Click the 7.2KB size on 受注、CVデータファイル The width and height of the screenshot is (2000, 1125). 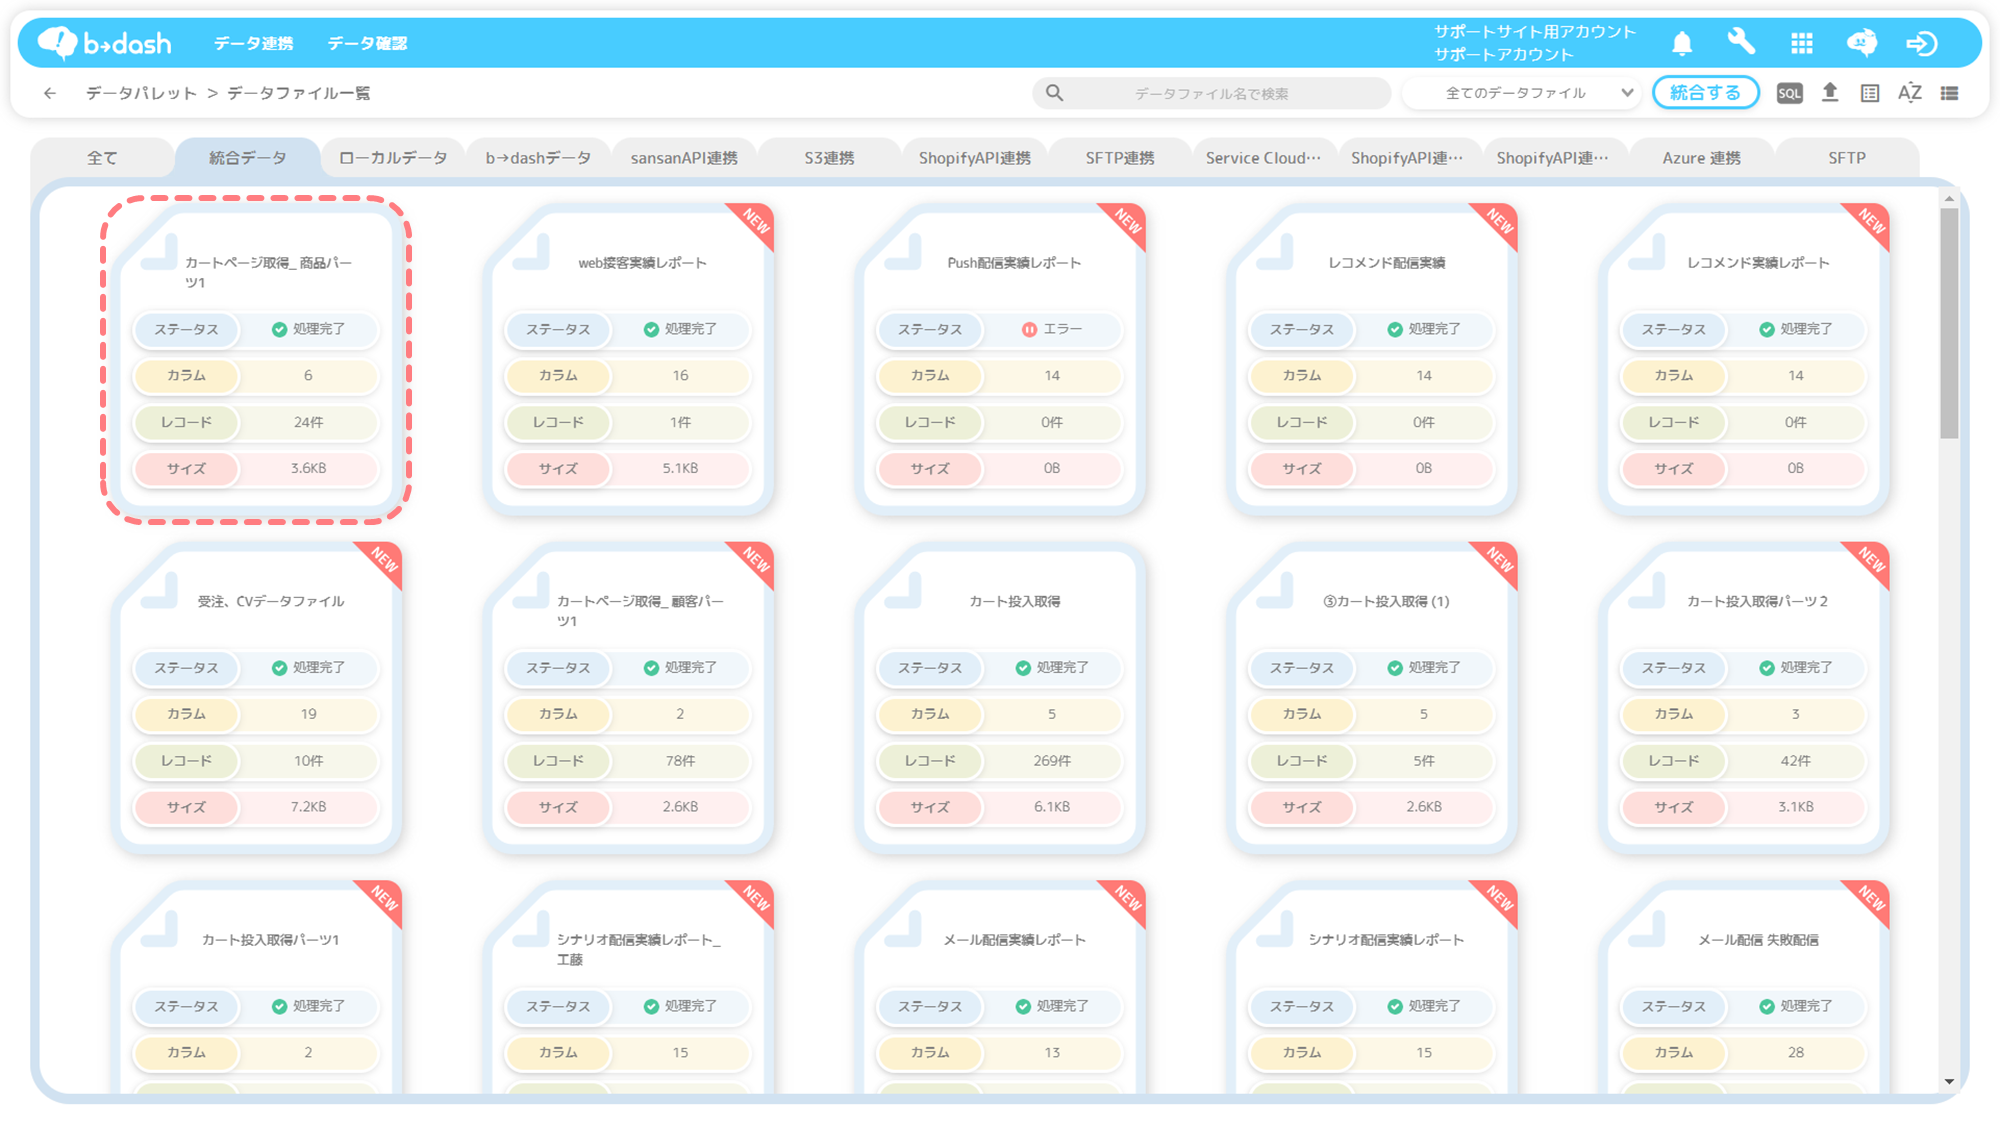click(308, 806)
